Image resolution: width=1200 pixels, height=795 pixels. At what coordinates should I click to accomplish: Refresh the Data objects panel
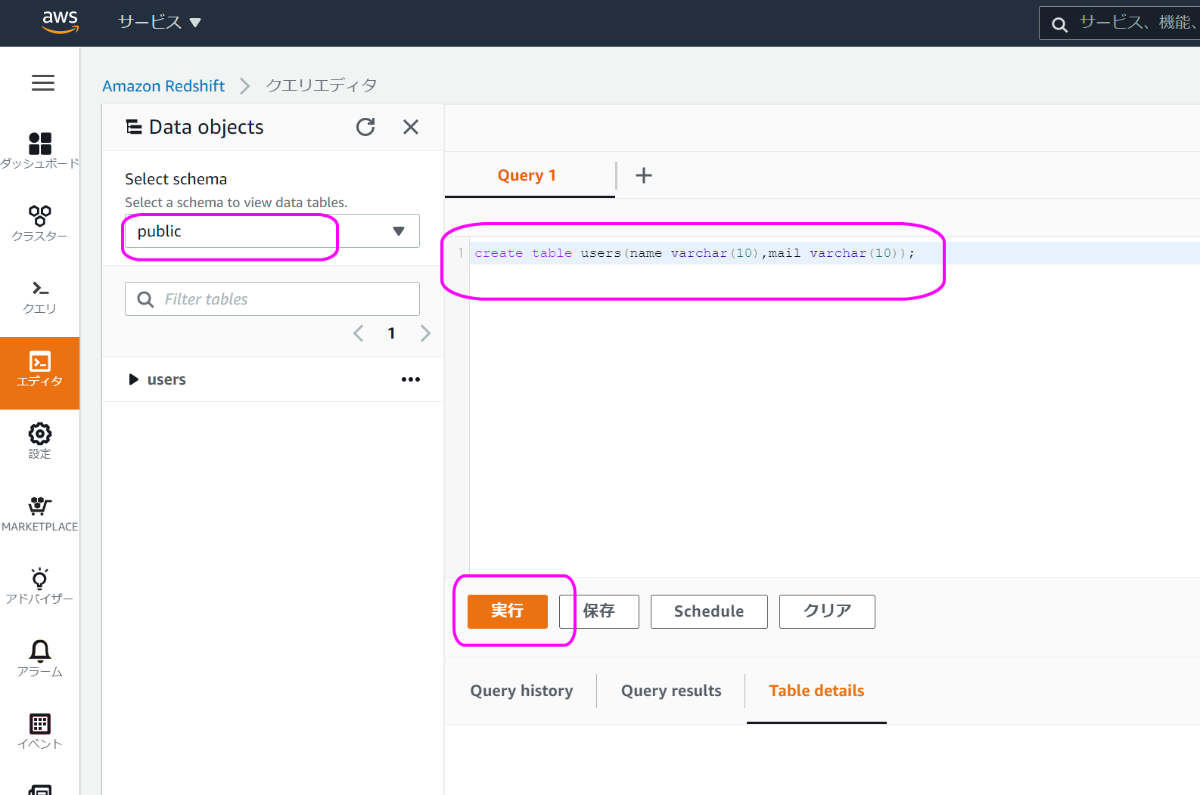(366, 127)
